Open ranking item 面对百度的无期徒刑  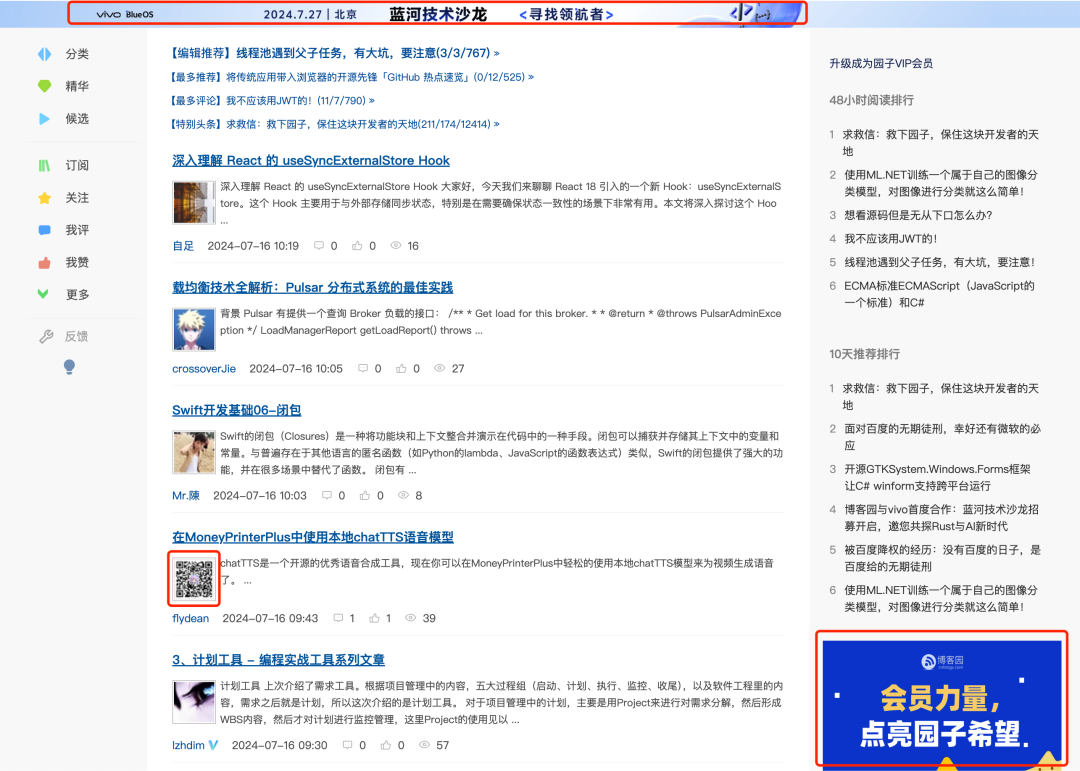click(942, 437)
